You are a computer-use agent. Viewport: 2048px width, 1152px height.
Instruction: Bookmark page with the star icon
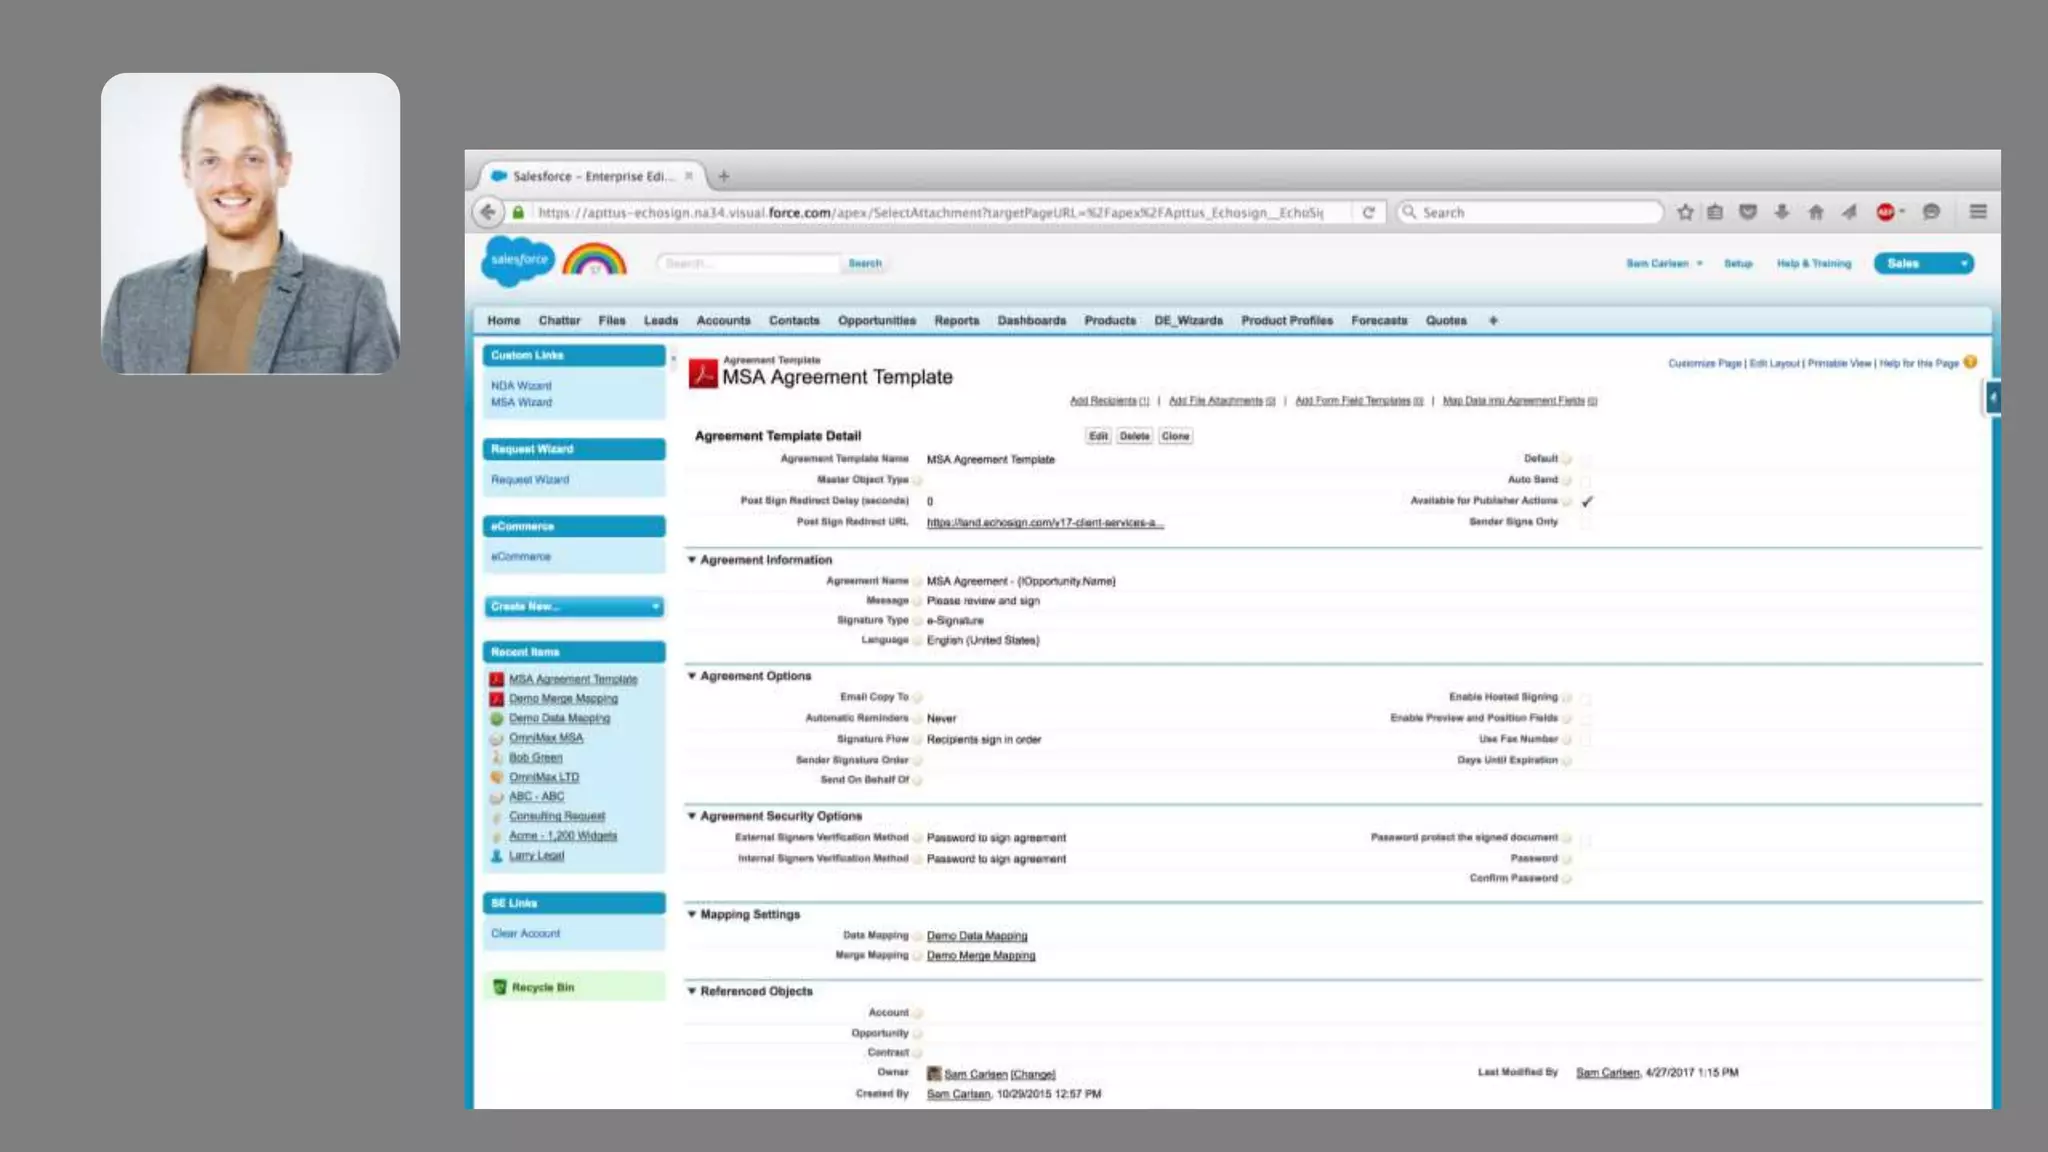[1685, 212]
